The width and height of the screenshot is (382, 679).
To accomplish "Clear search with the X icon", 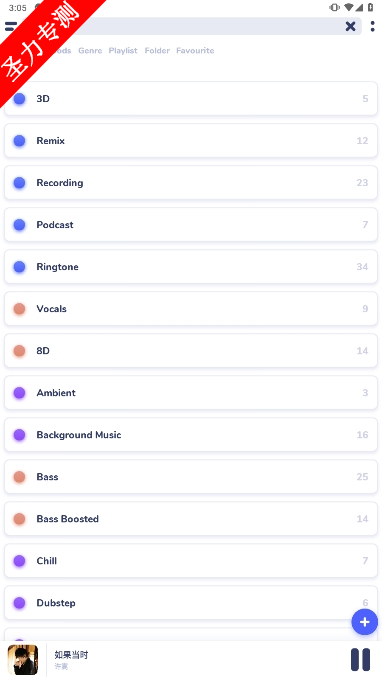I will click(x=350, y=26).
